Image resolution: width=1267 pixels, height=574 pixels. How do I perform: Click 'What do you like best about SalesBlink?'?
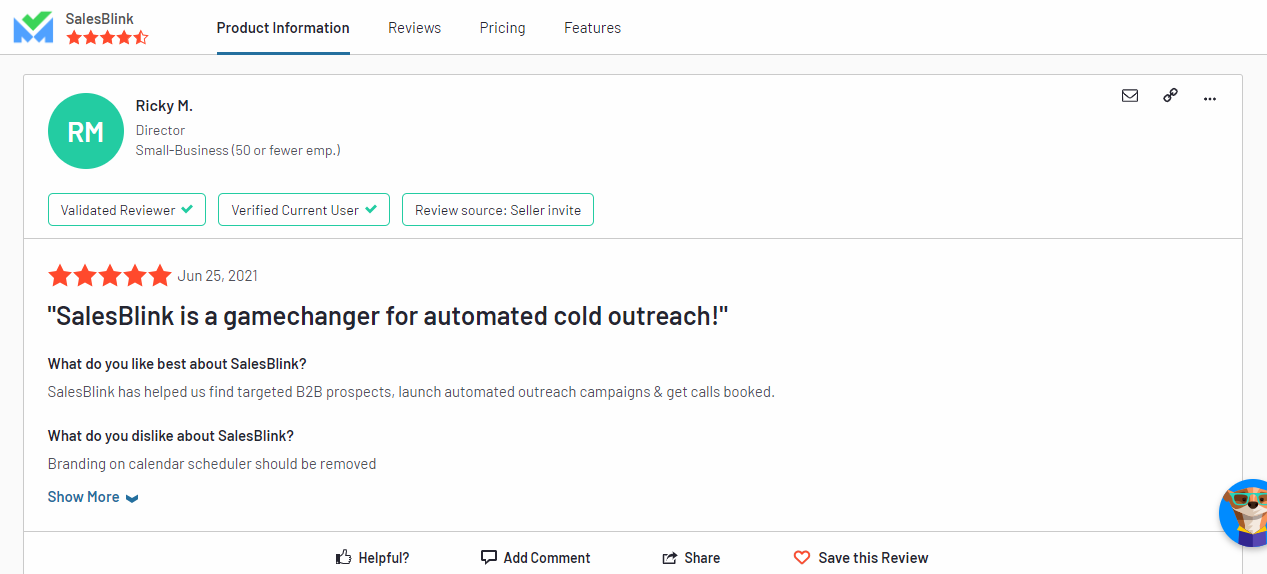(x=177, y=364)
